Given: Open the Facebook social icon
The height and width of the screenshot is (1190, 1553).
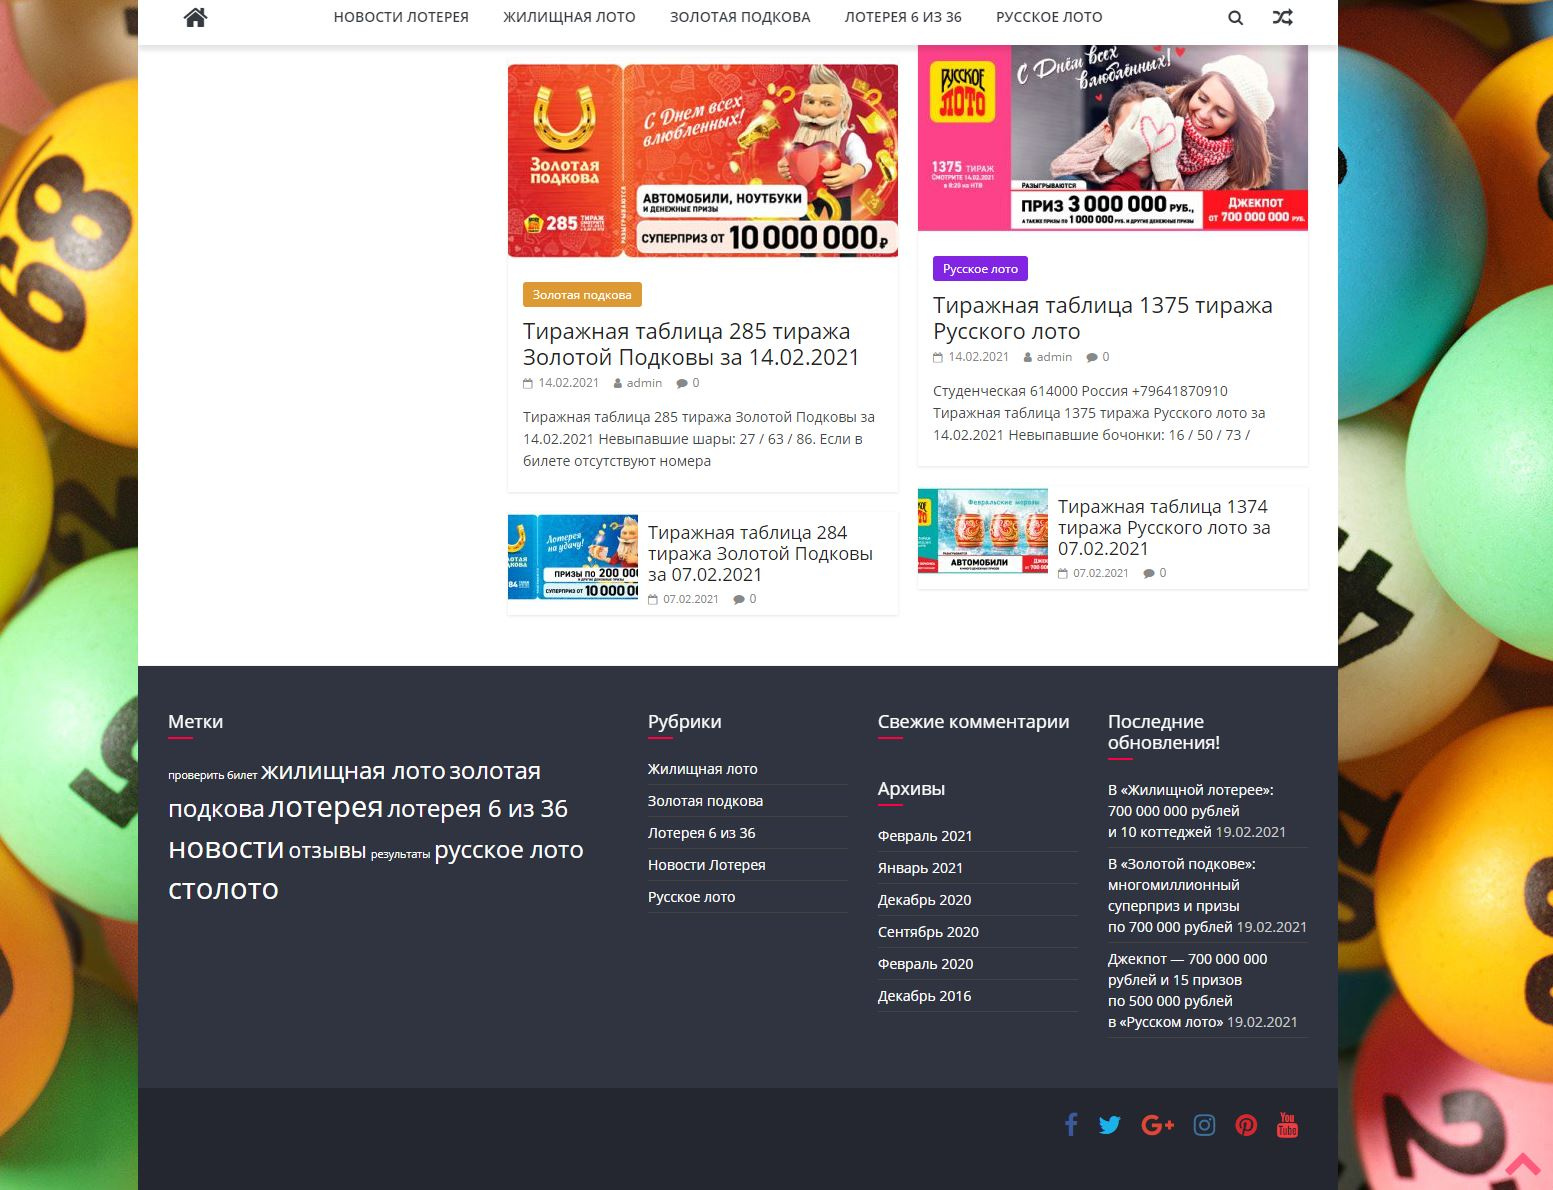Looking at the screenshot, I should click(1071, 1125).
